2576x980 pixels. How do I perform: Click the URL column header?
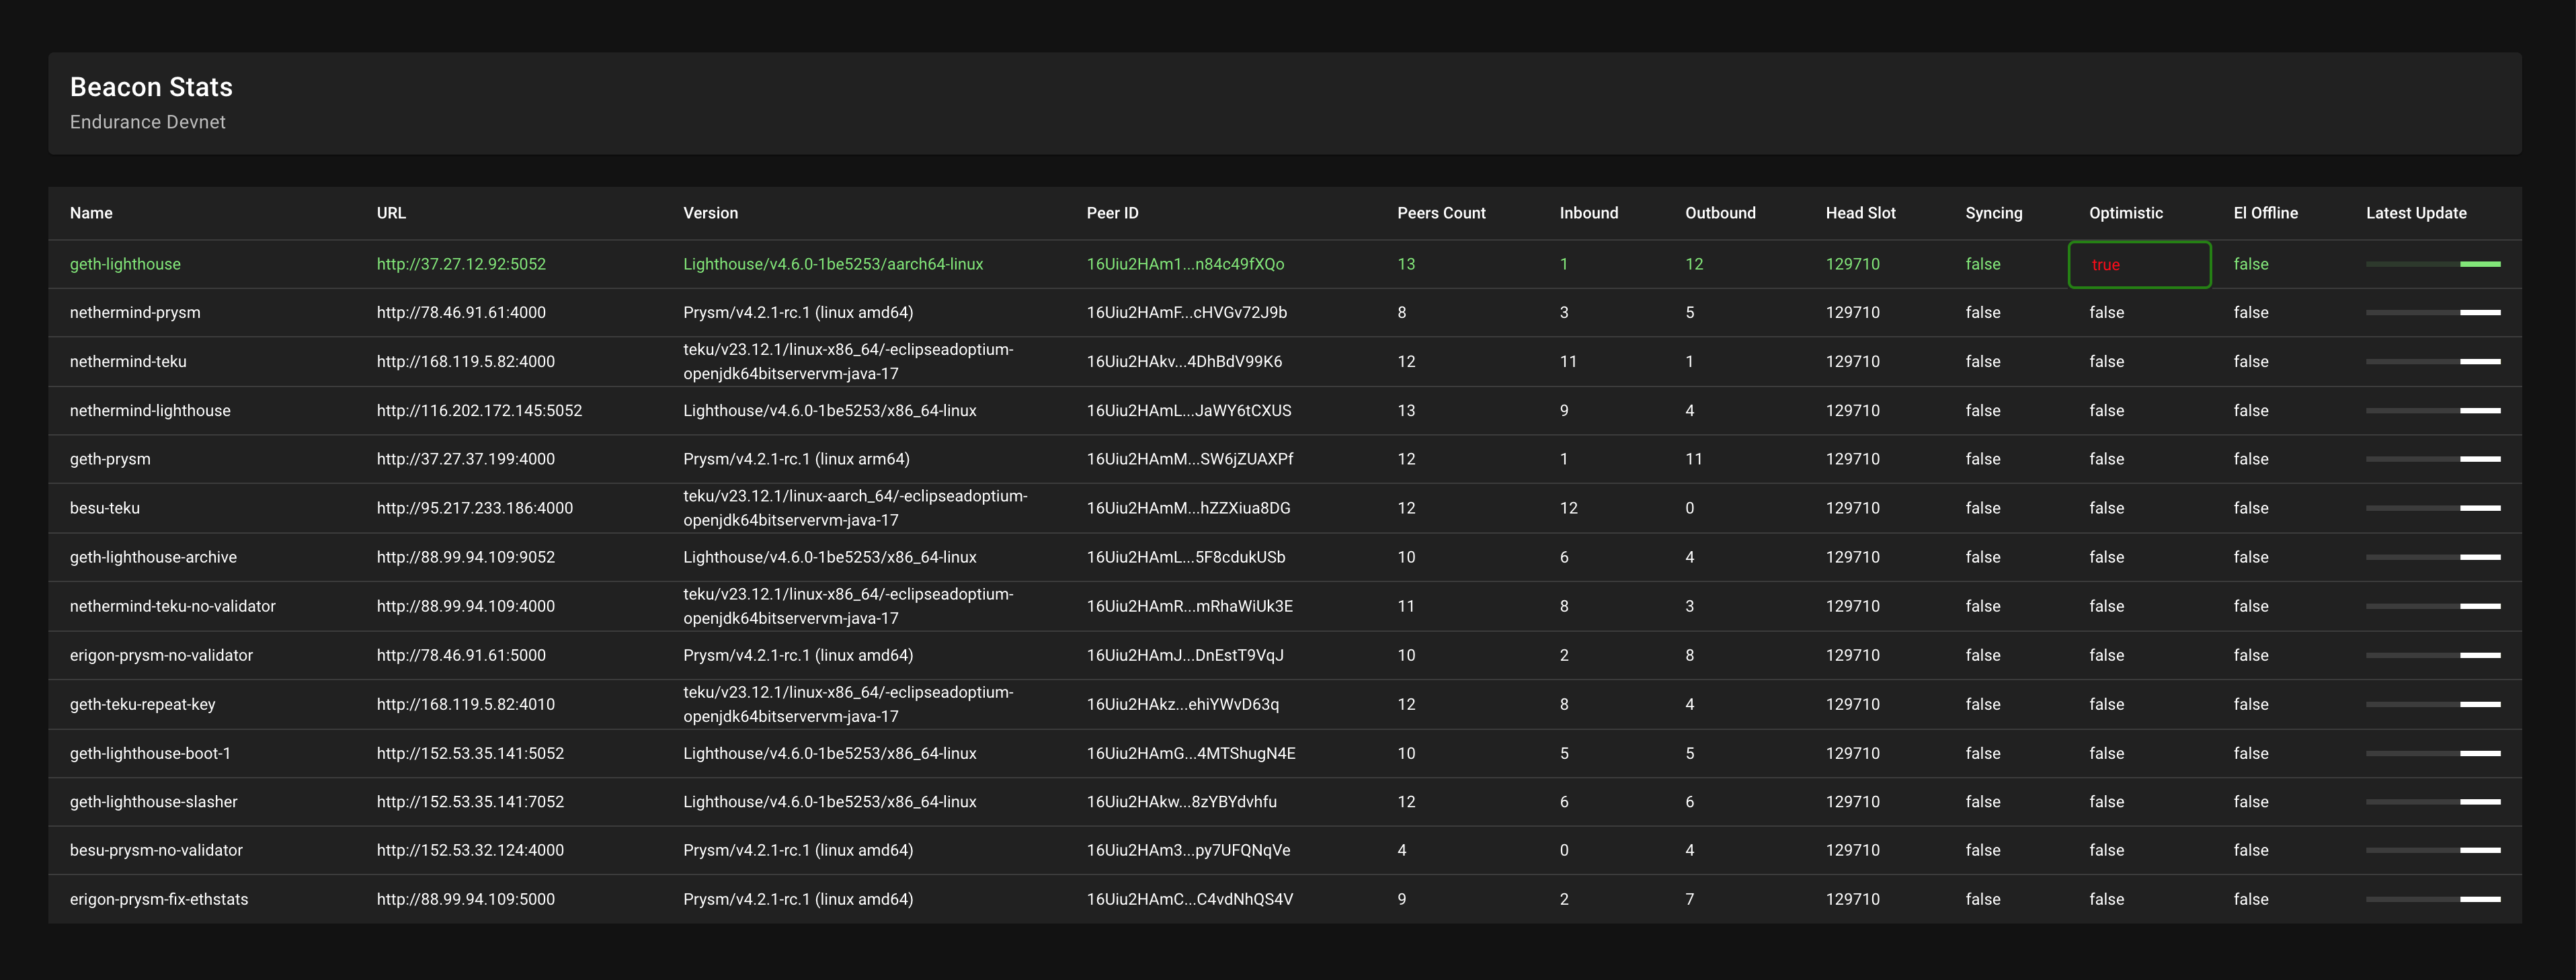(x=391, y=213)
